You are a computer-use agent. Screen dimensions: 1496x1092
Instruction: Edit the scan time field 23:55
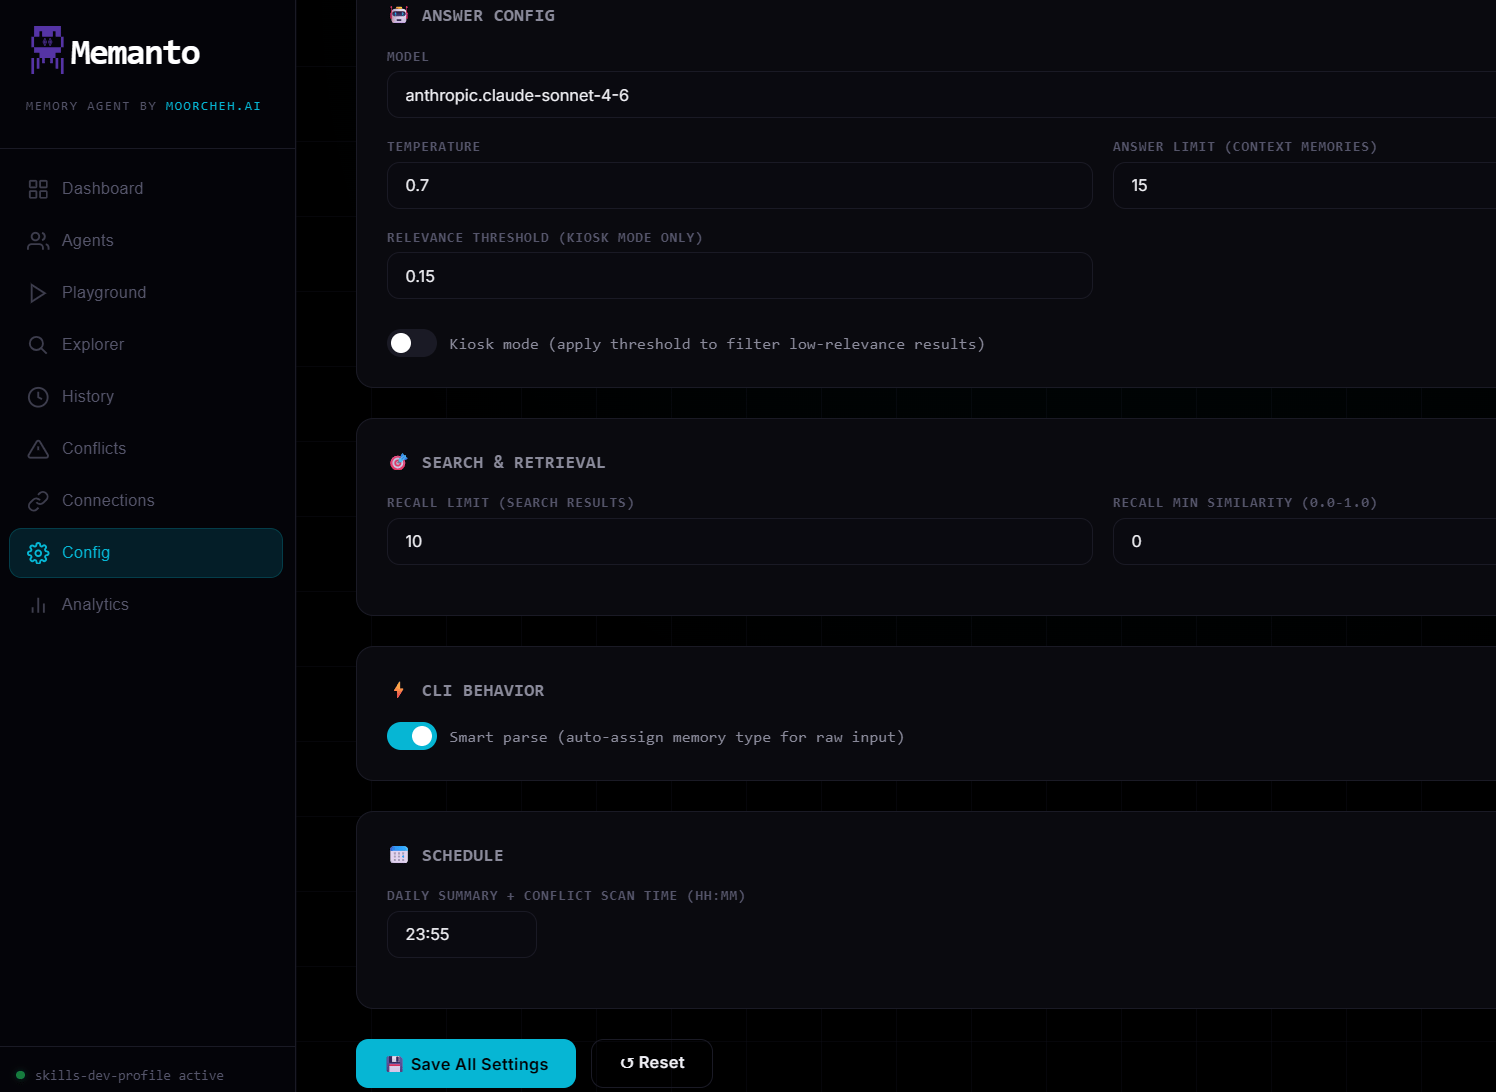click(462, 934)
